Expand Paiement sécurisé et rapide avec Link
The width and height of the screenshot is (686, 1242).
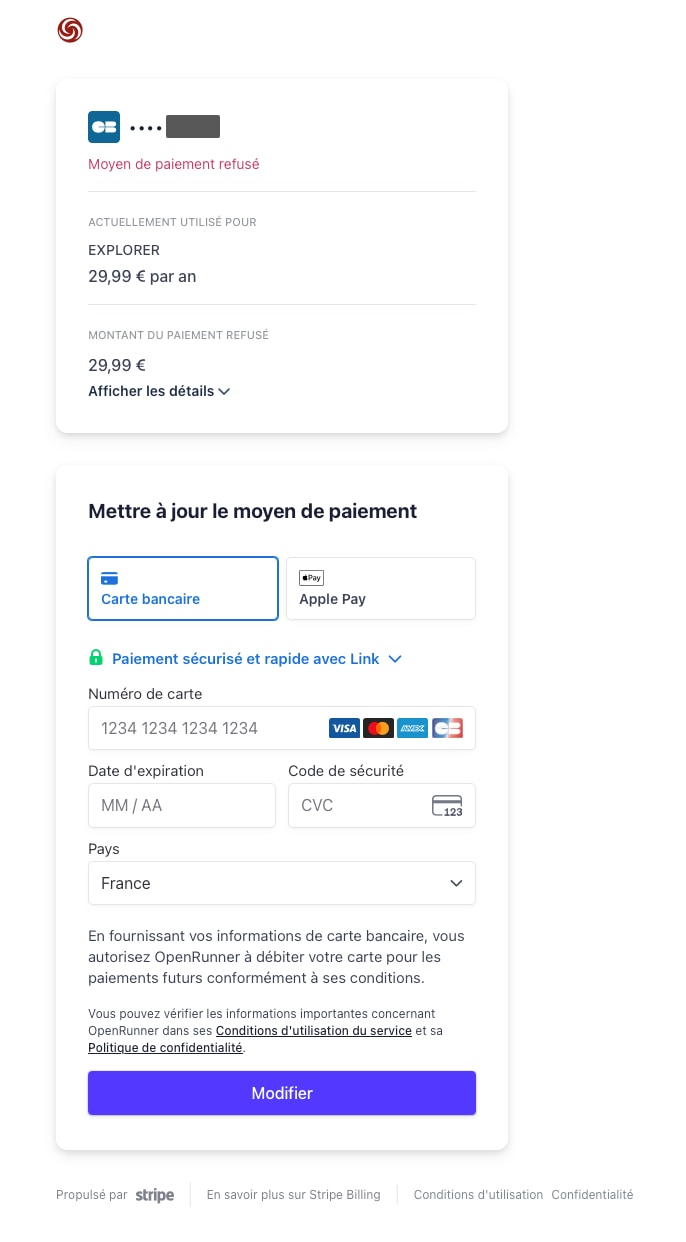pyautogui.click(x=256, y=659)
